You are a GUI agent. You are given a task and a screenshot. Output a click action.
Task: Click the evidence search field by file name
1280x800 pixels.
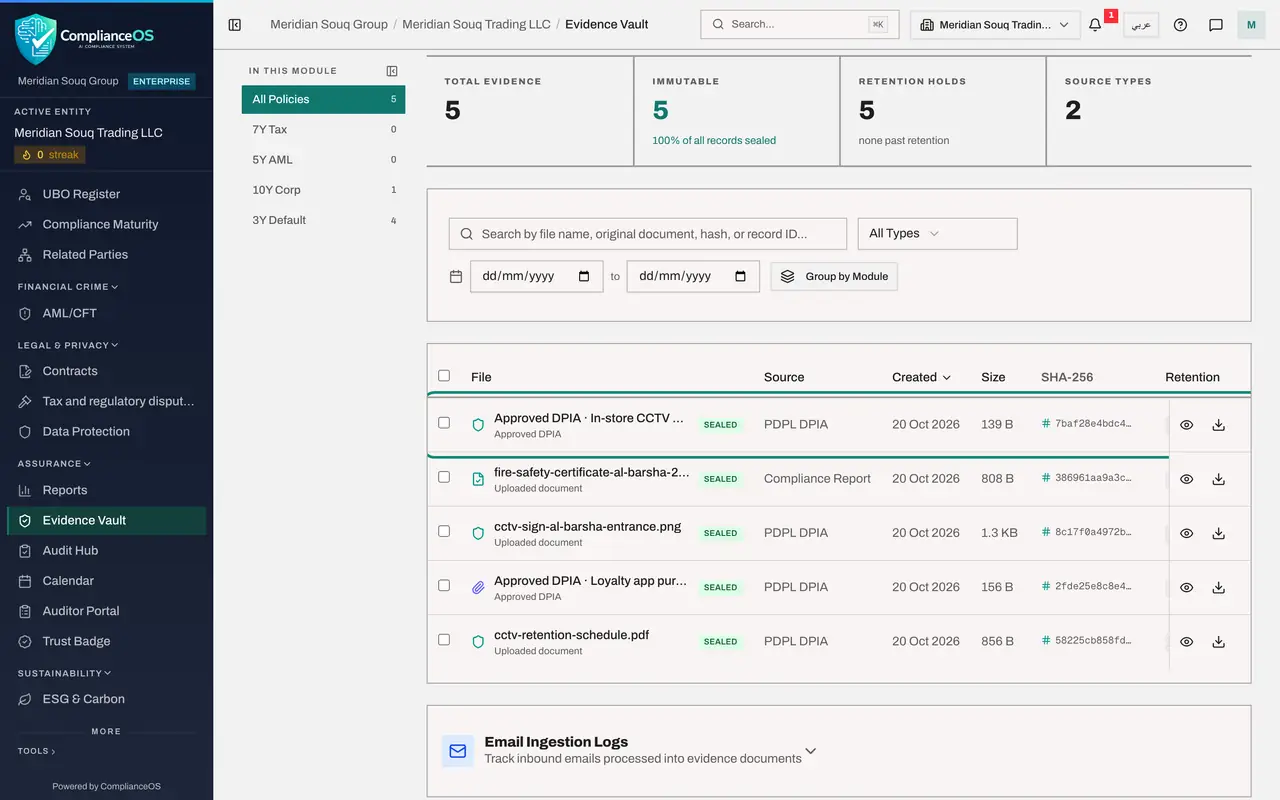click(x=647, y=234)
